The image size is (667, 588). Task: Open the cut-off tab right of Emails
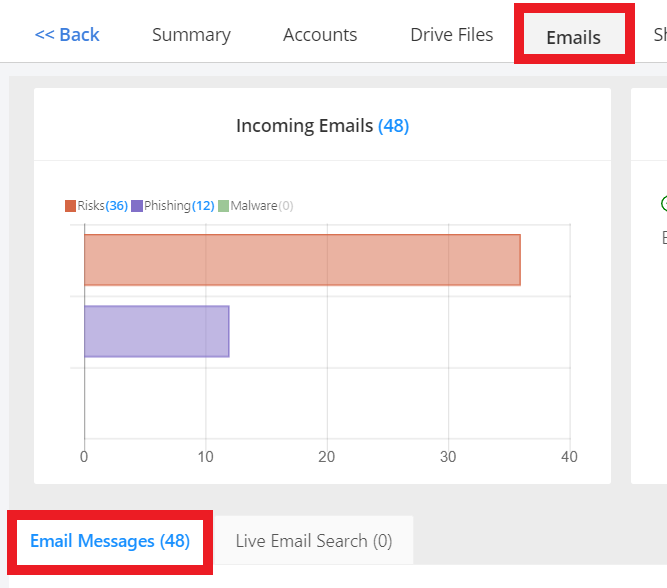(x=660, y=35)
